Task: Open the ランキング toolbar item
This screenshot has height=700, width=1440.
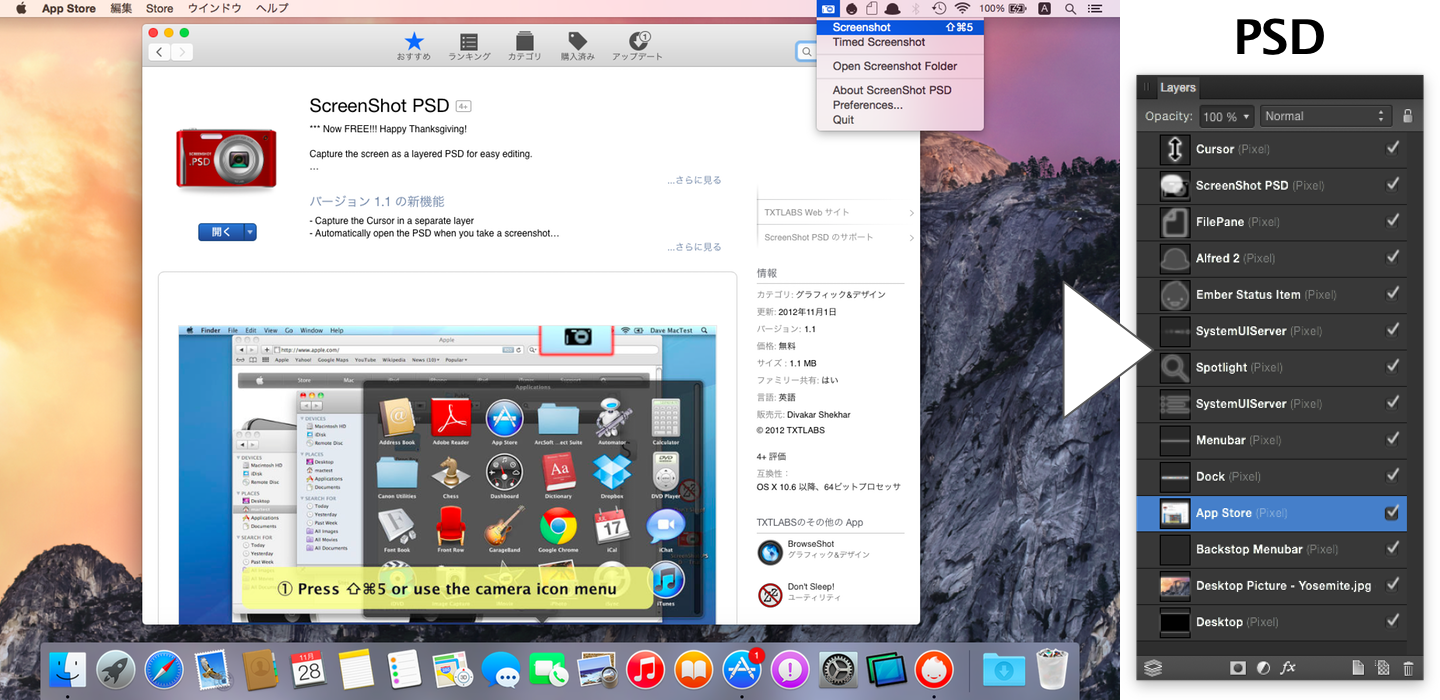Action: tap(469, 47)
